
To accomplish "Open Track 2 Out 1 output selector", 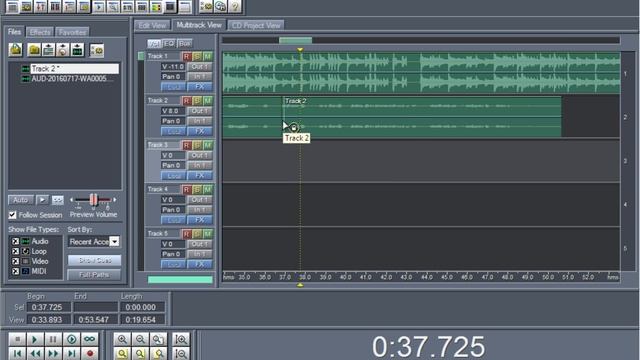I will 200,111.
